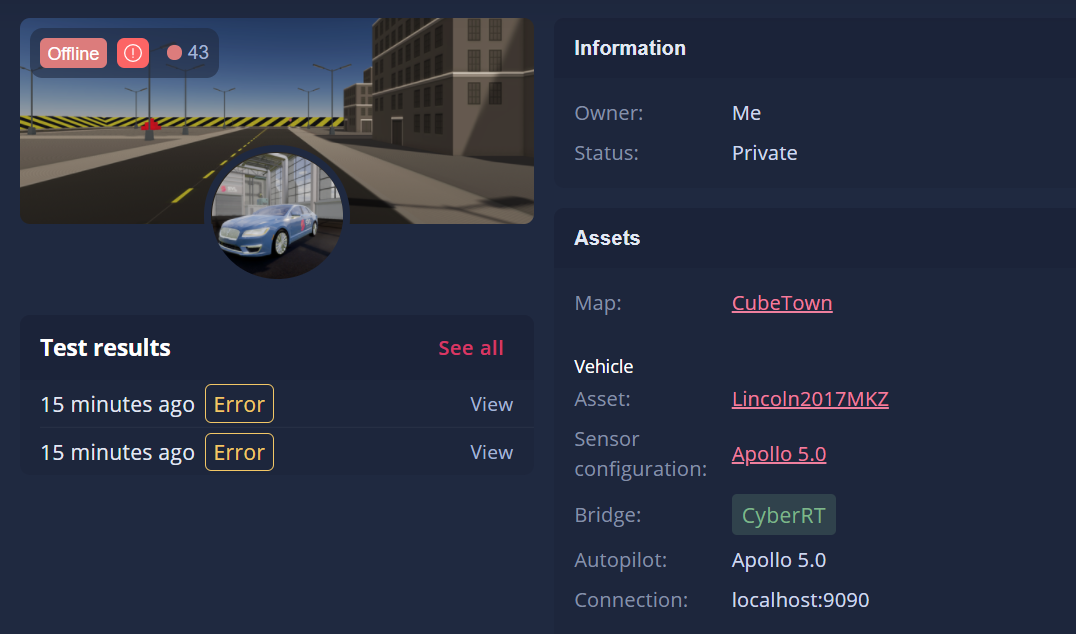Click the Vehicle section label
Image resolution: width=1076 pixels, height=634 pixels.
point(603,366)
